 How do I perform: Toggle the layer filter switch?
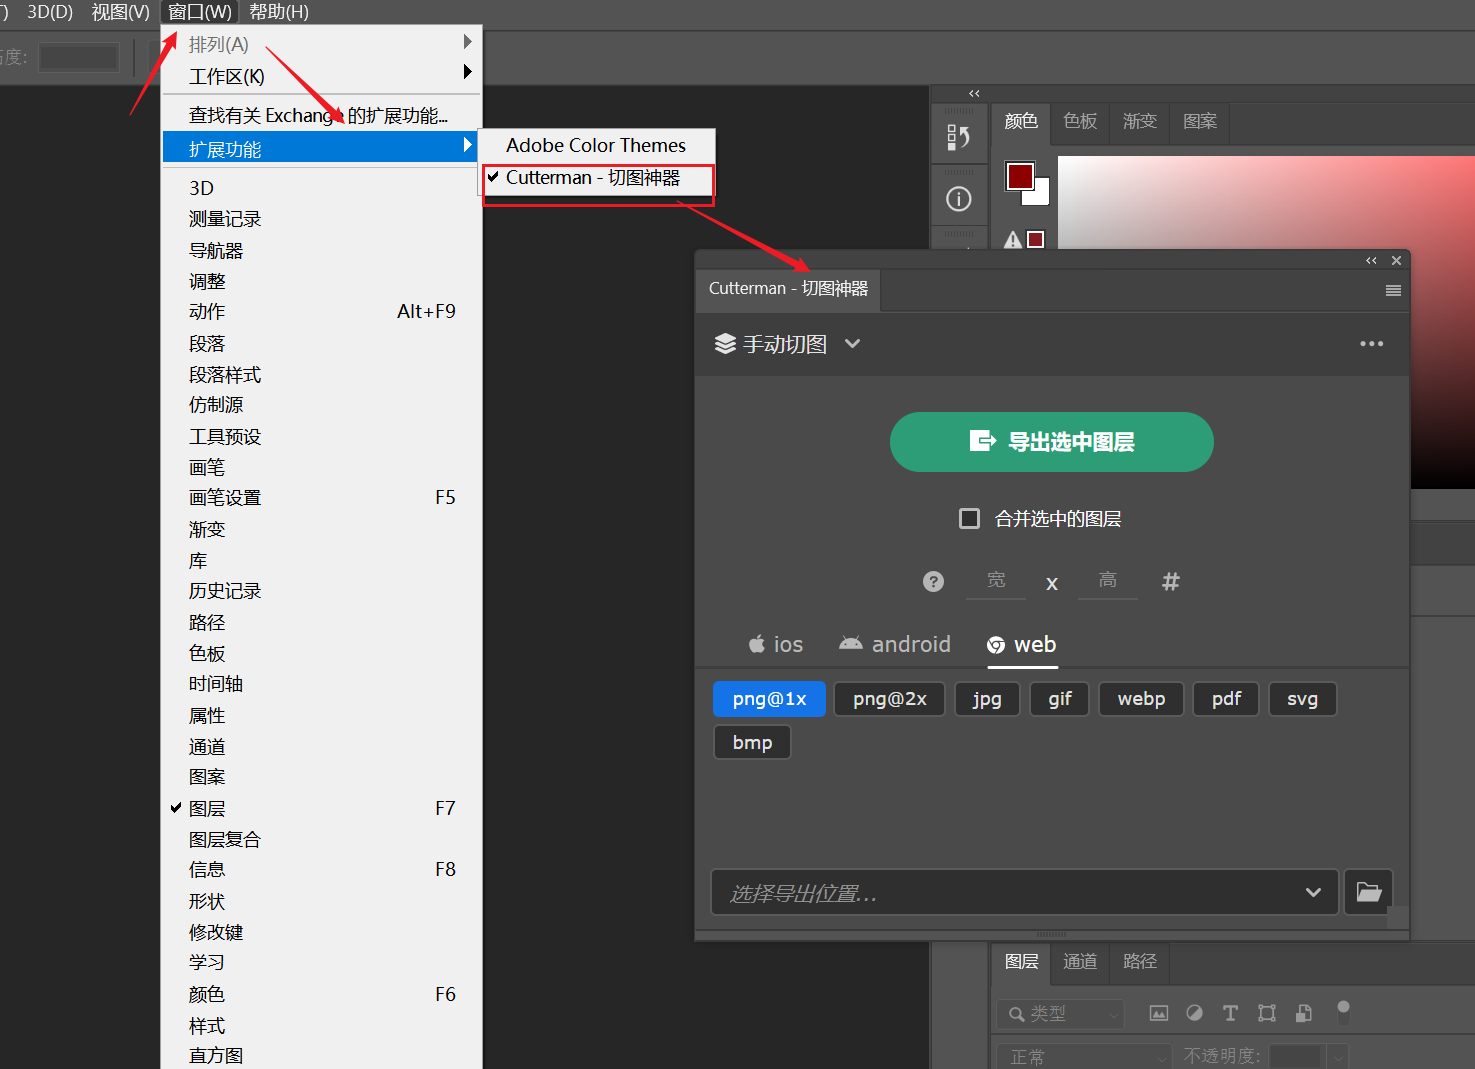1343,1012
